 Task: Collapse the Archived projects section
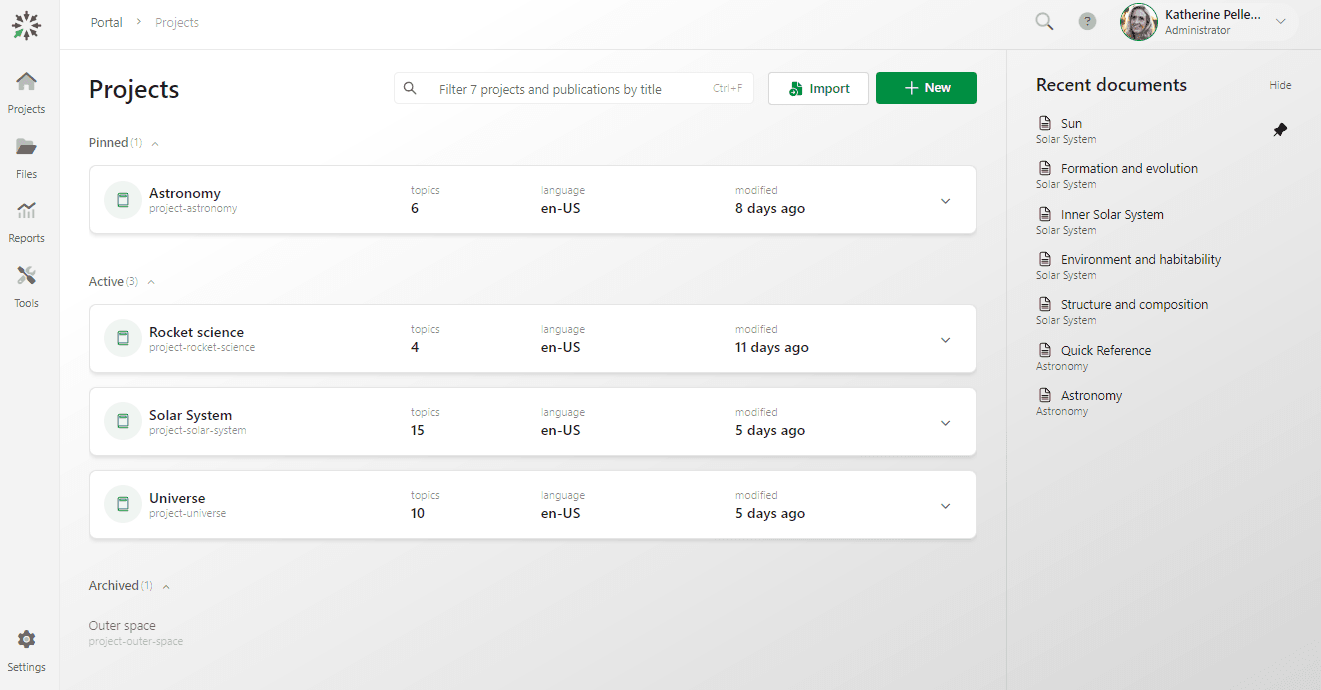point(166,587)
